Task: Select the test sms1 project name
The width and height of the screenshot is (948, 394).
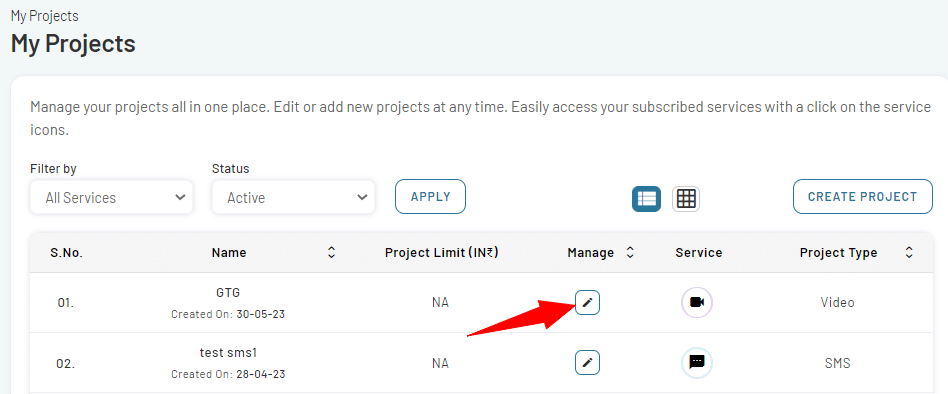Action: [x=228, y=352]
